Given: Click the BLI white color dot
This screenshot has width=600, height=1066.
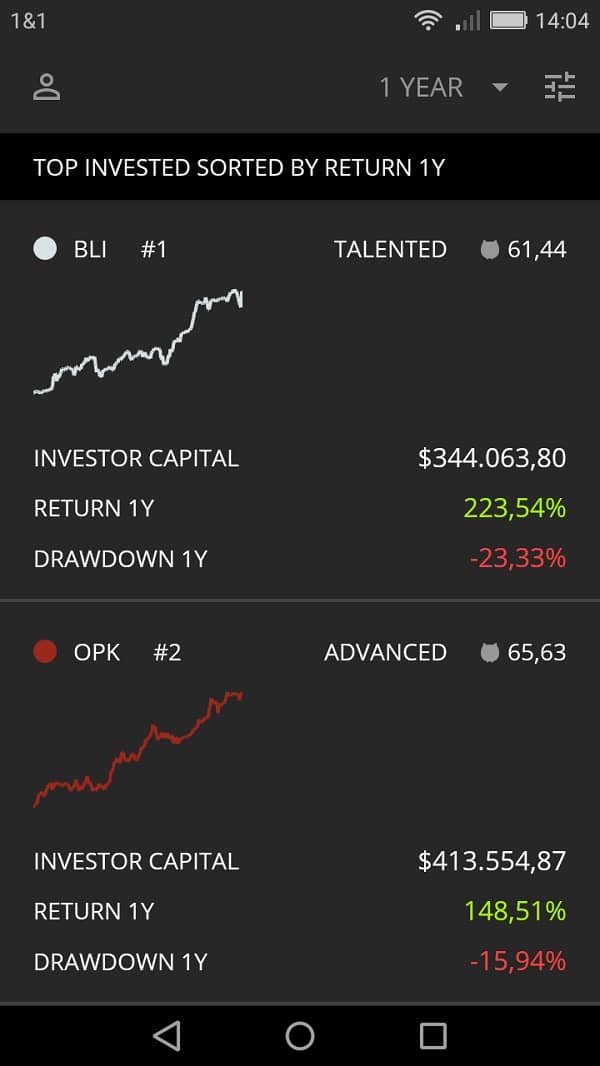Looking at the screenshot, I should coord(45,249).
